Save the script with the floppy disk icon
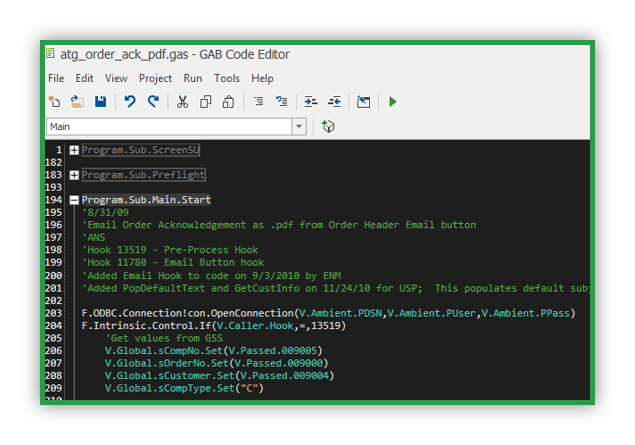Image resolution: width=635 pixels, height=445 pixels. (x=100, y=102)
